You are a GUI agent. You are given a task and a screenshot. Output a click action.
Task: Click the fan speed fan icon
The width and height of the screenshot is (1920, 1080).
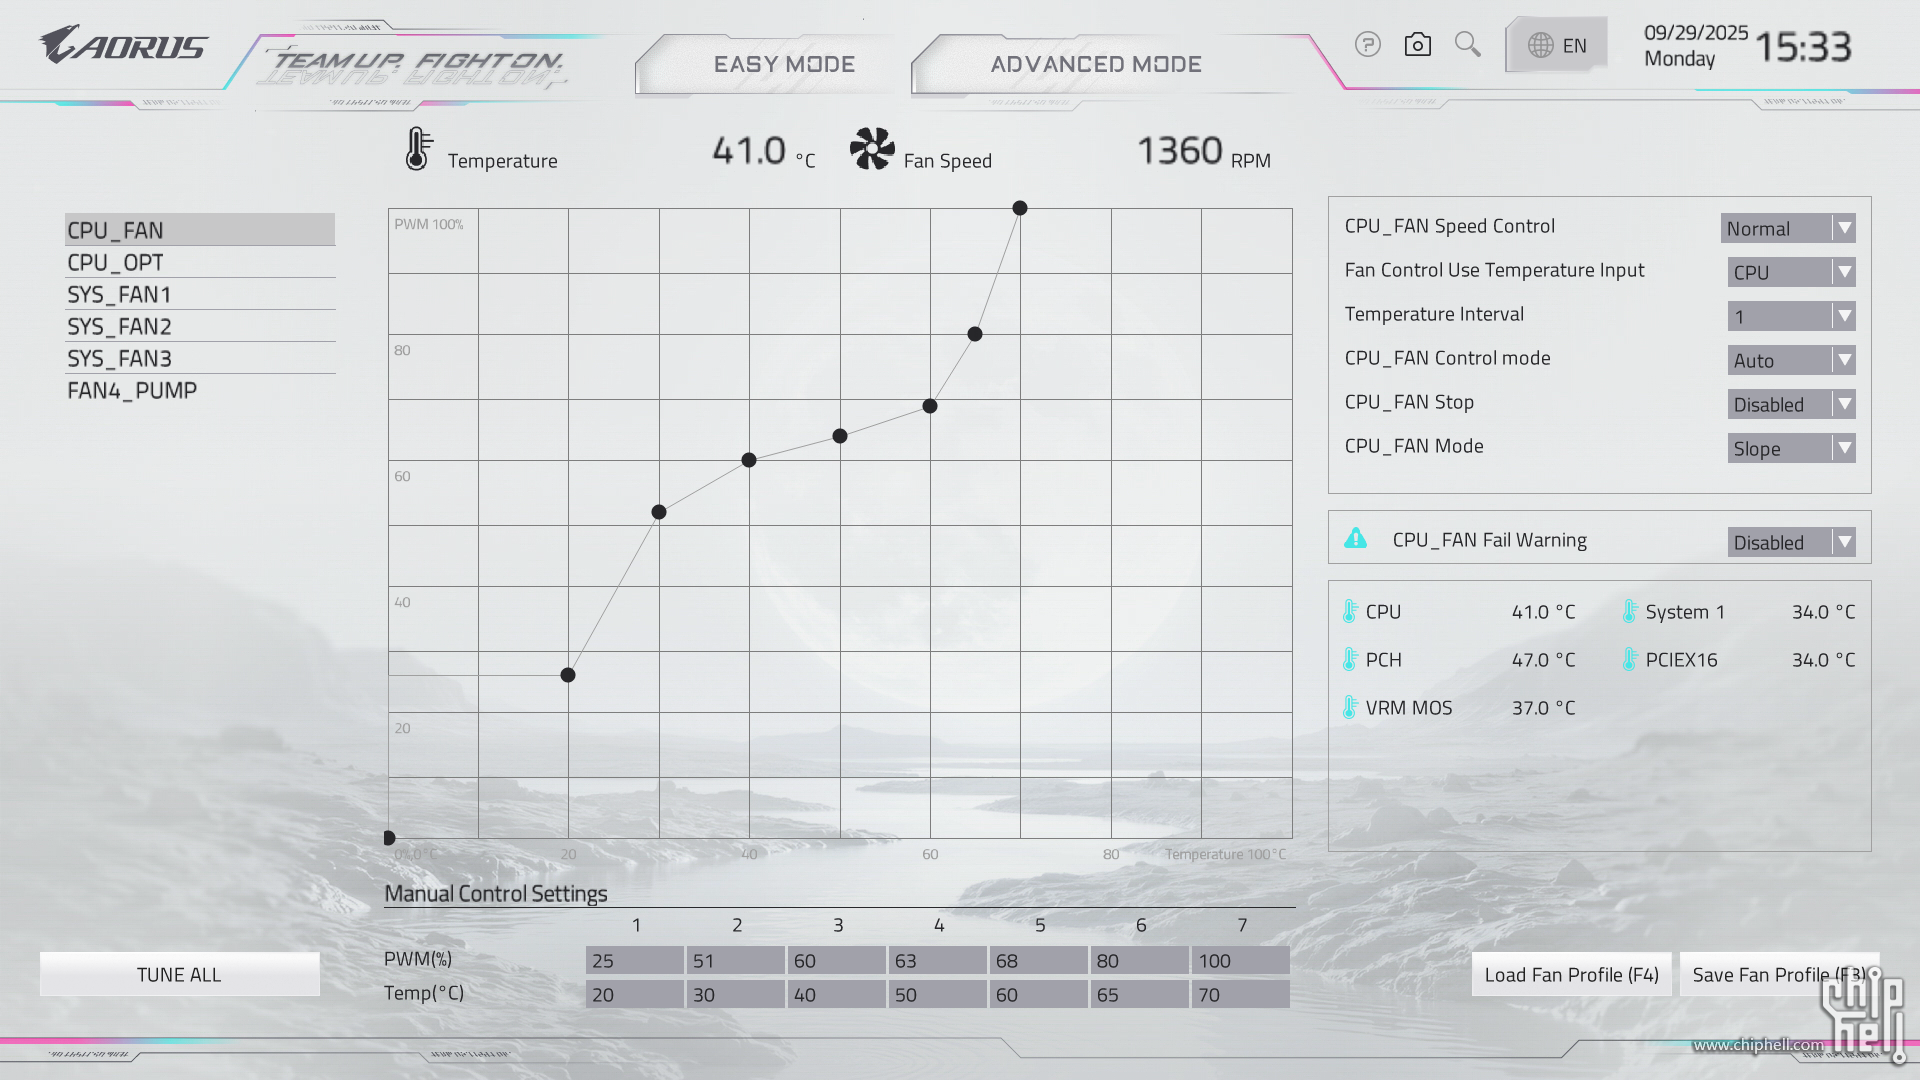872,149
